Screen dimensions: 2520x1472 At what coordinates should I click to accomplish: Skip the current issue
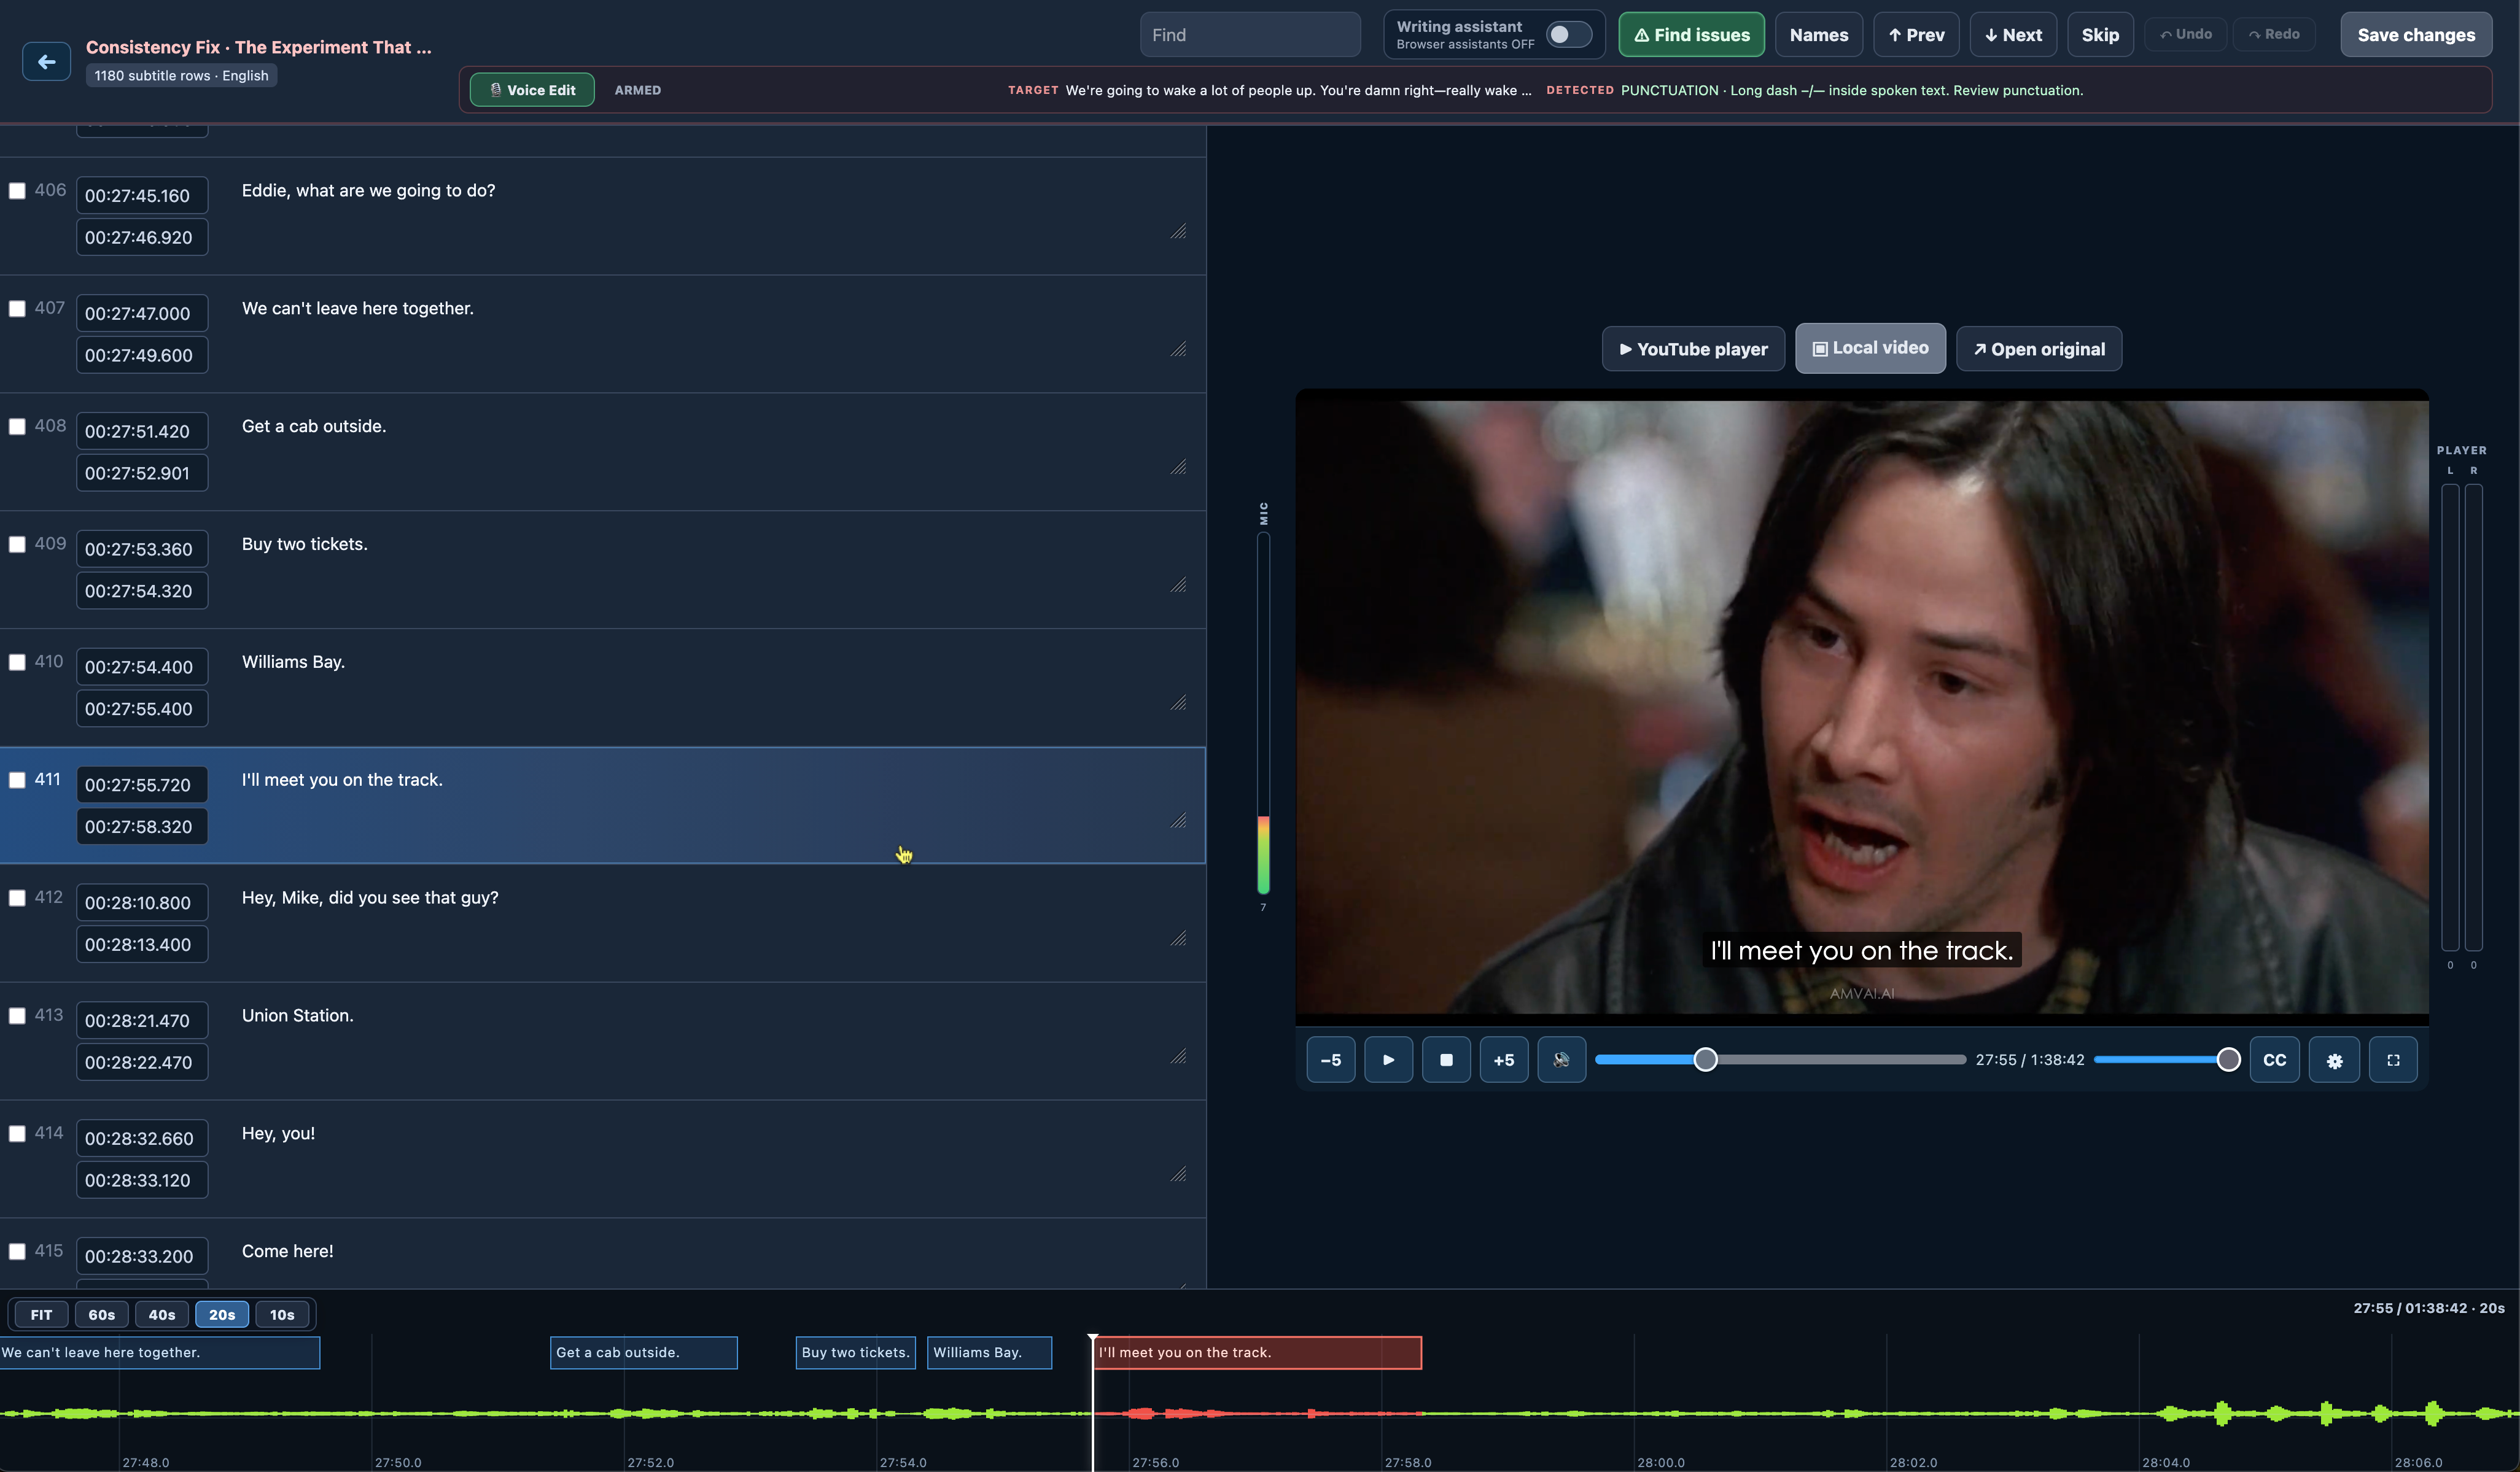pyautogui.click(x=2100, y=35)
